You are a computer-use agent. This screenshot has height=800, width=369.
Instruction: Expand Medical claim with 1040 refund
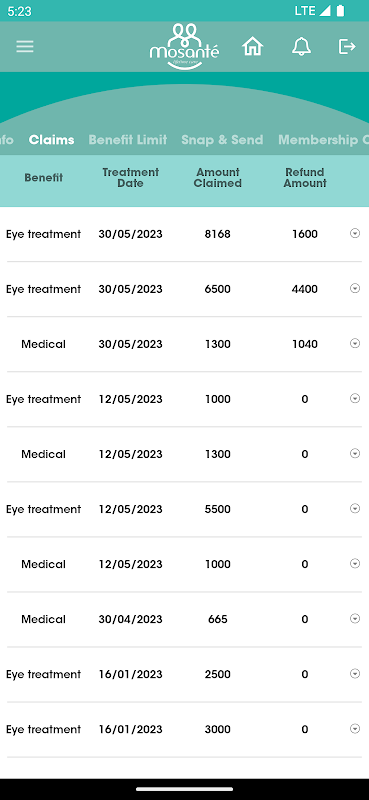point(355,343)
